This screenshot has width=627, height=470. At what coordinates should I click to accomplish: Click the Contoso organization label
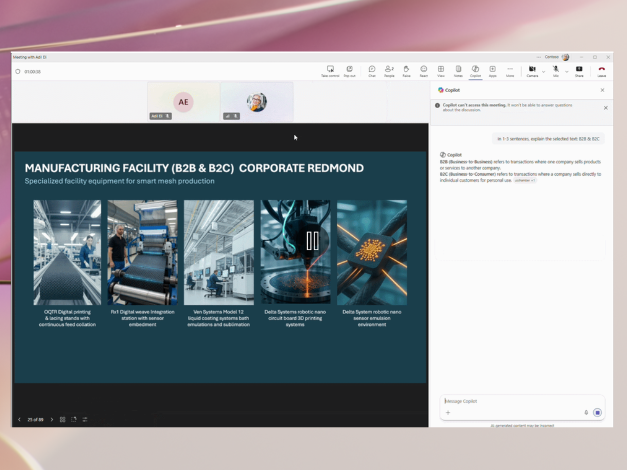point(551,57)
